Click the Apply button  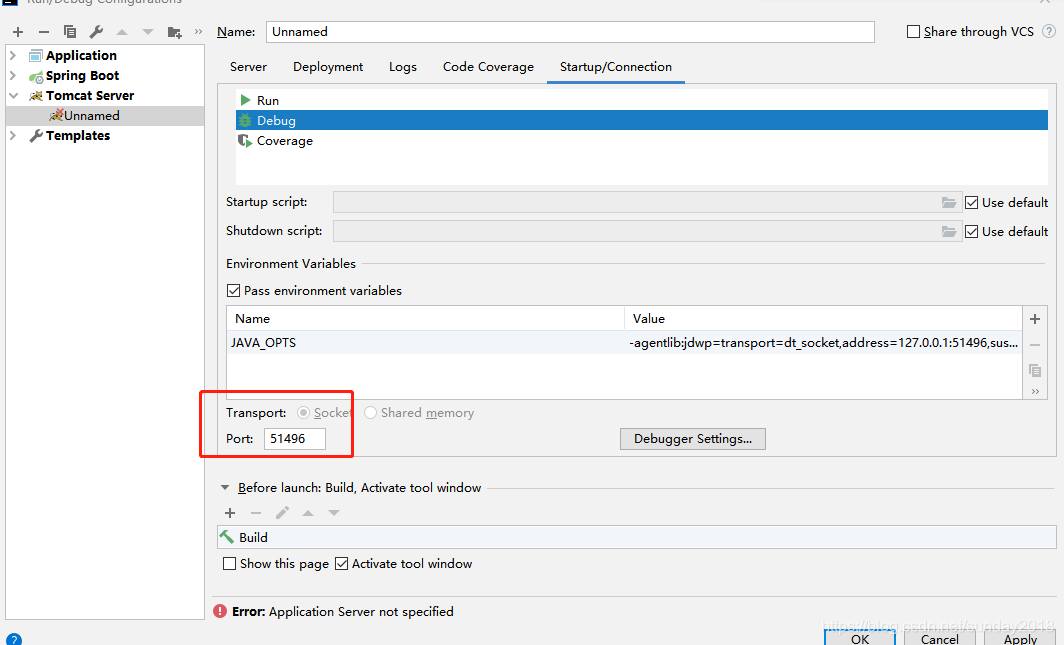click(x=1021, y=638)
